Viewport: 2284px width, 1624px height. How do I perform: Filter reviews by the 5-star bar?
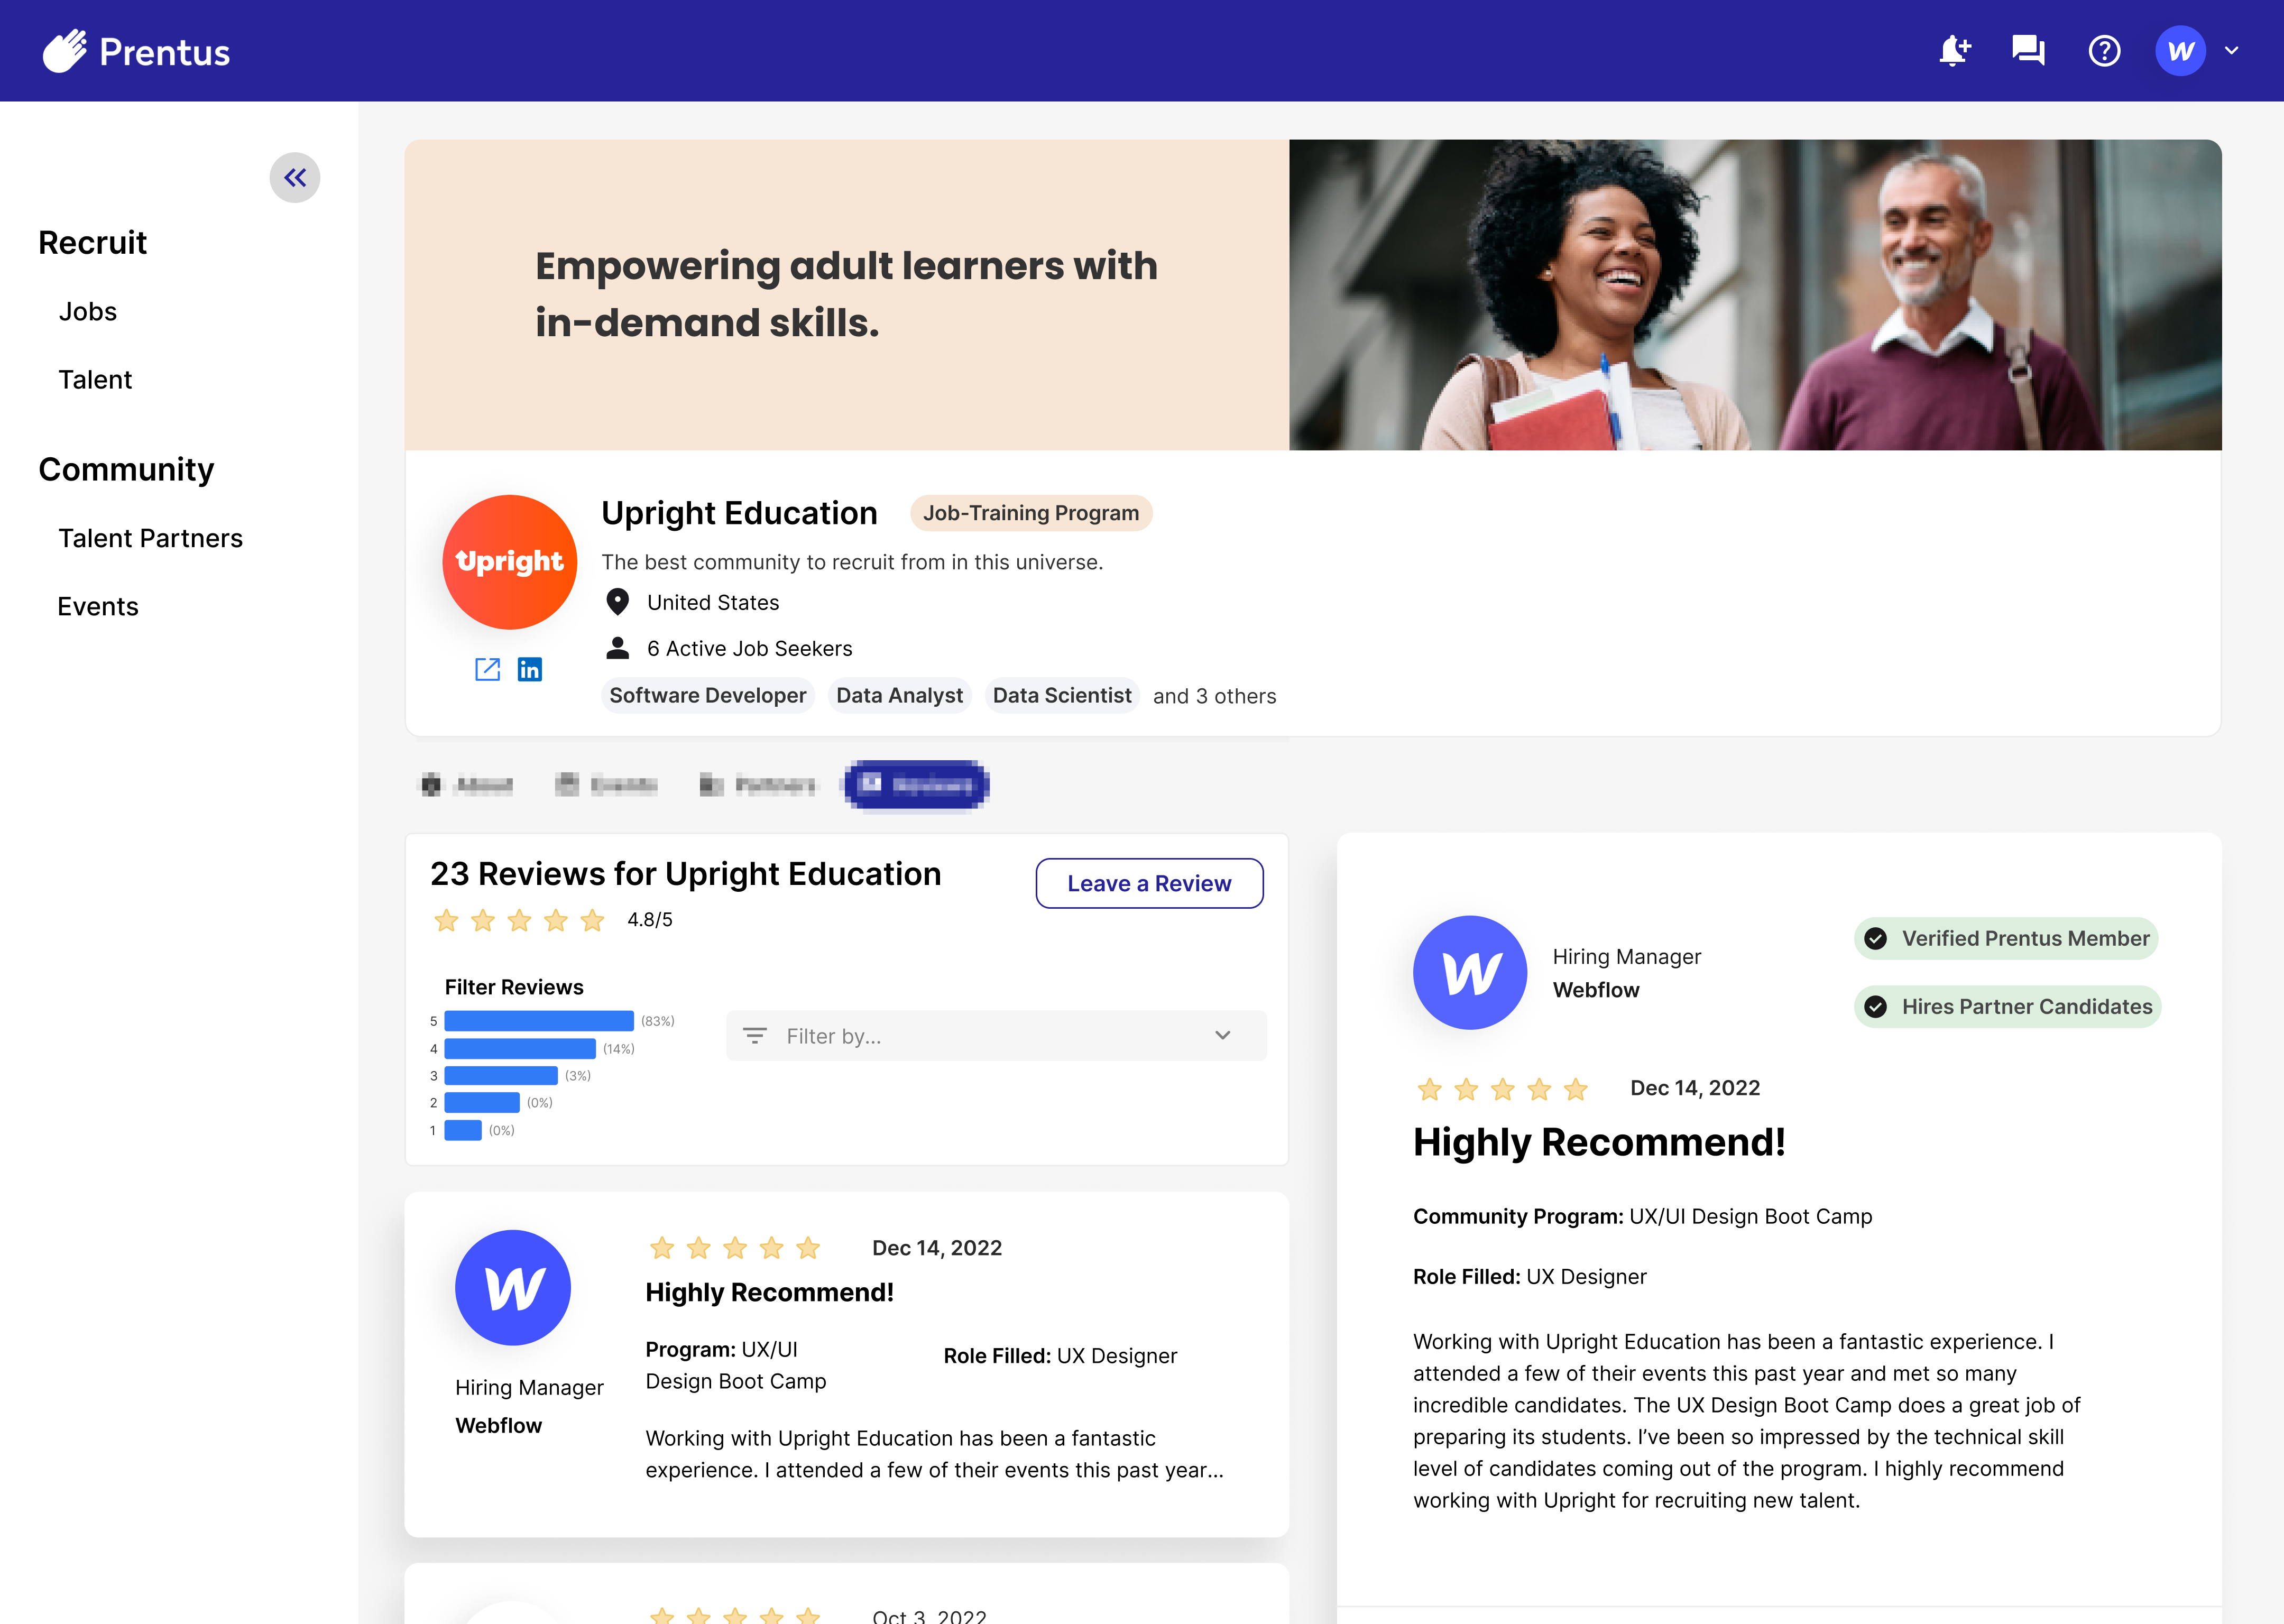539,1021
